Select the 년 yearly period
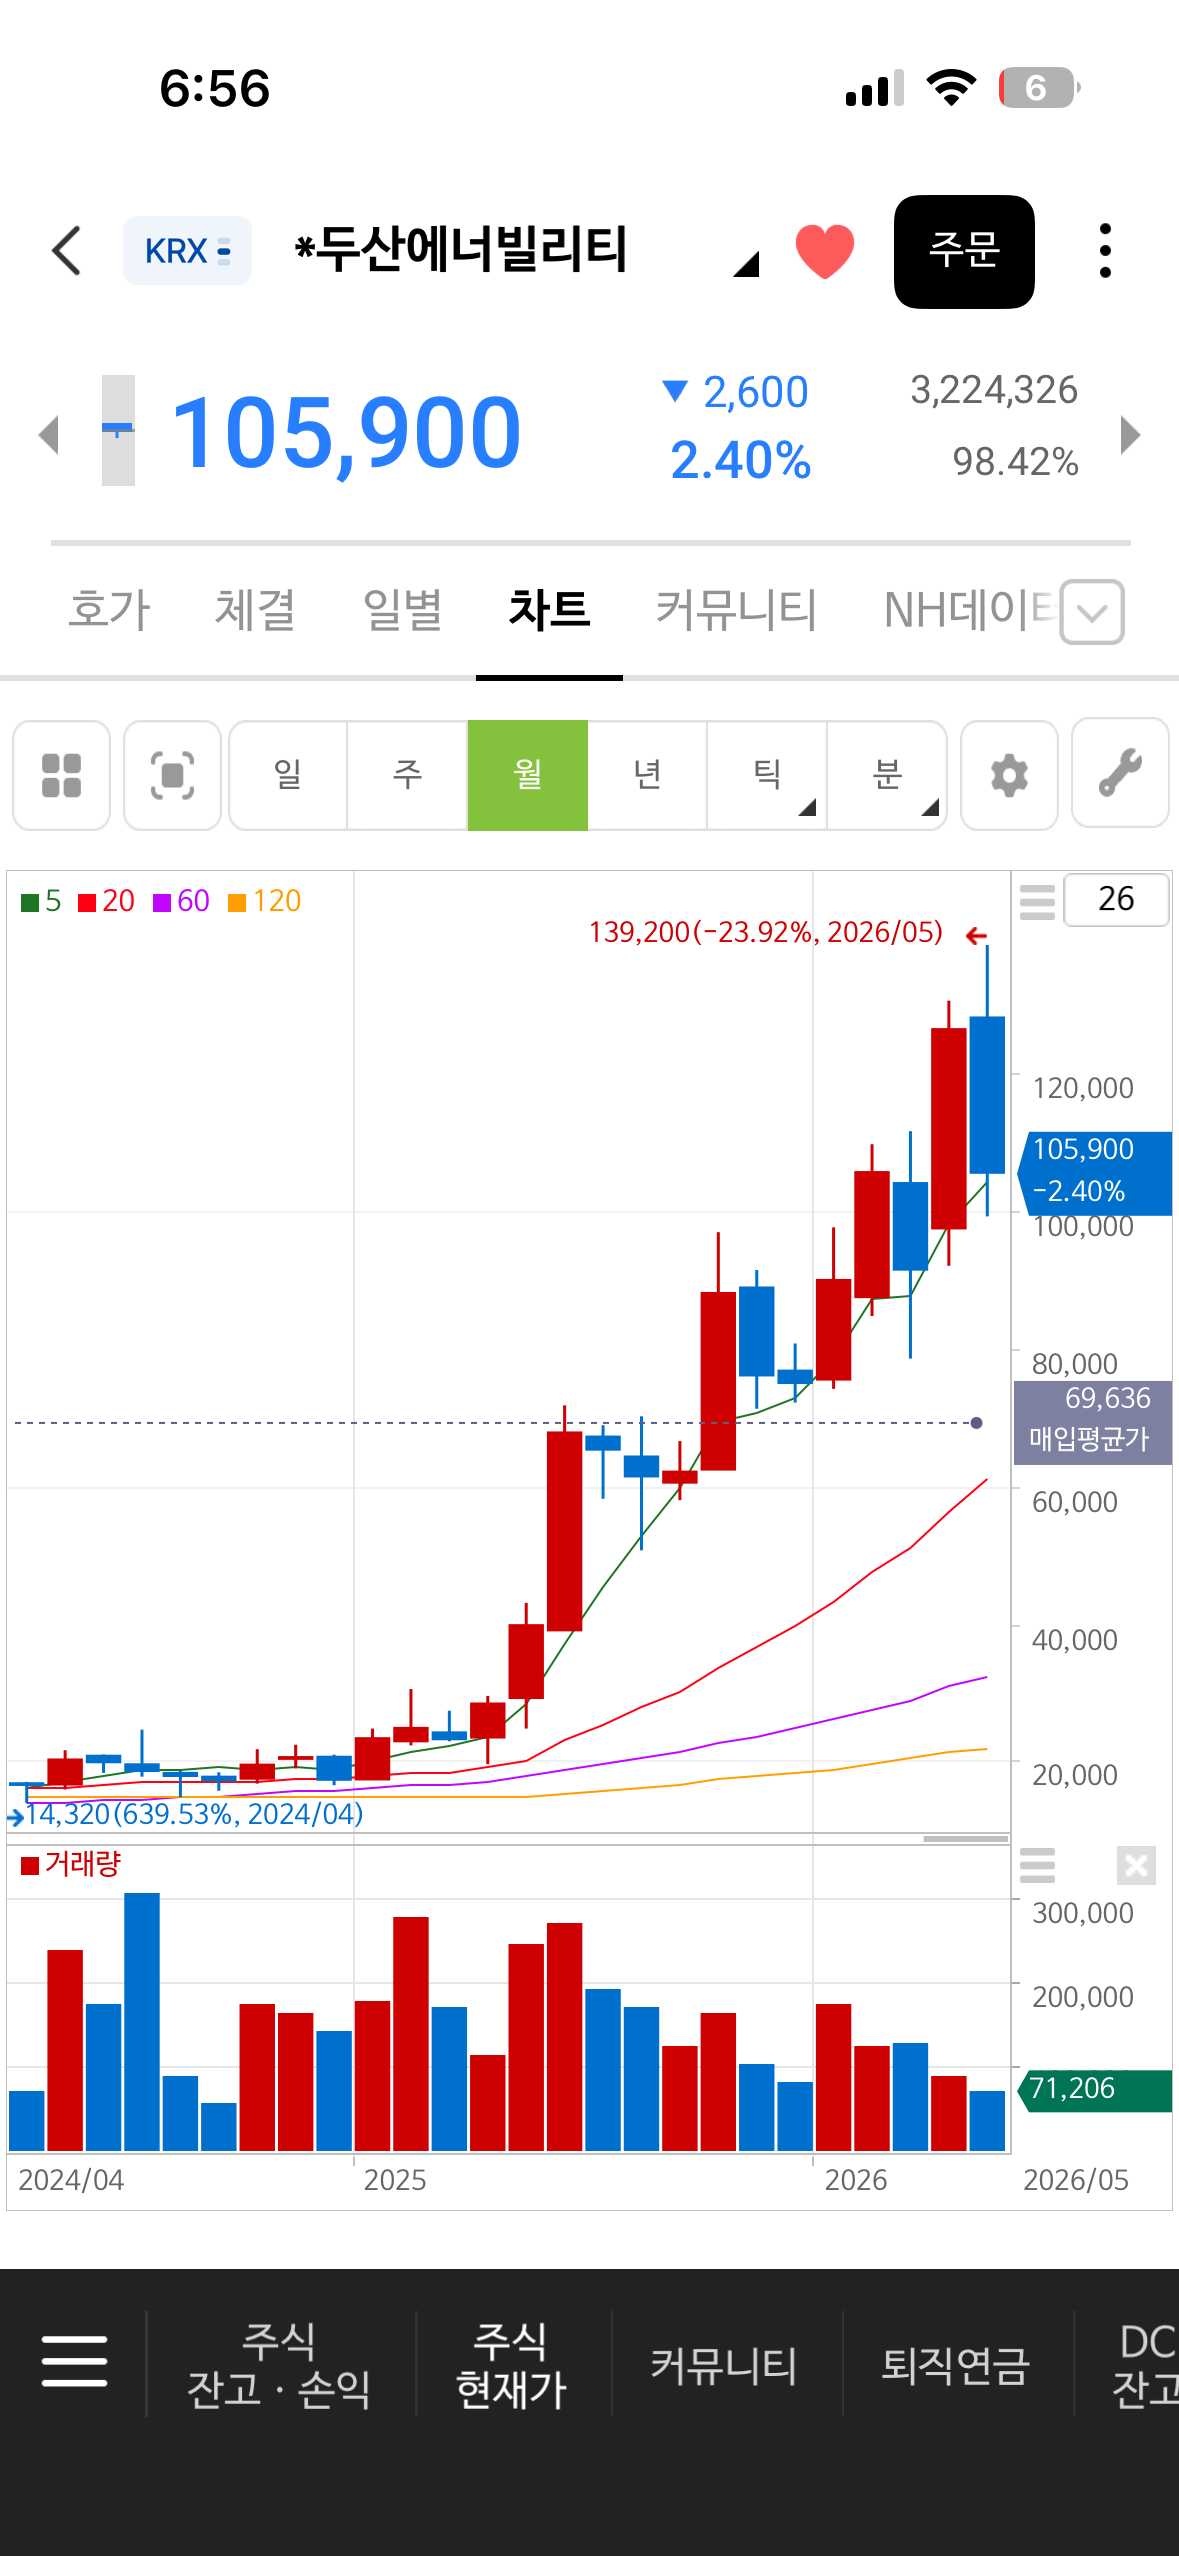The height and width of the screenshot is (2556, 1179). click(647, 775)
